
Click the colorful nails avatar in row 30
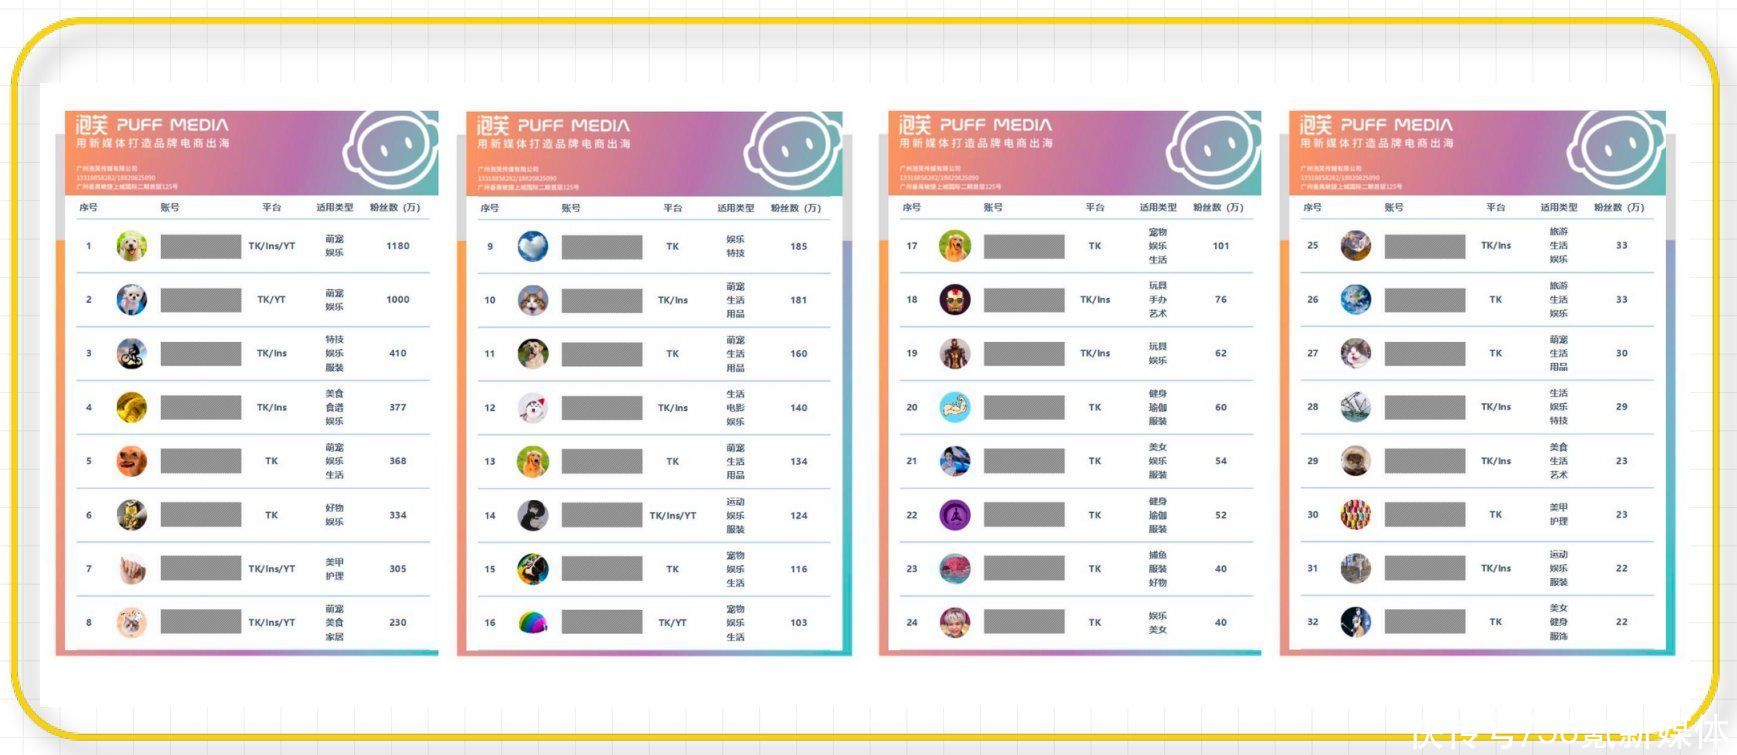click(1356, 515)
